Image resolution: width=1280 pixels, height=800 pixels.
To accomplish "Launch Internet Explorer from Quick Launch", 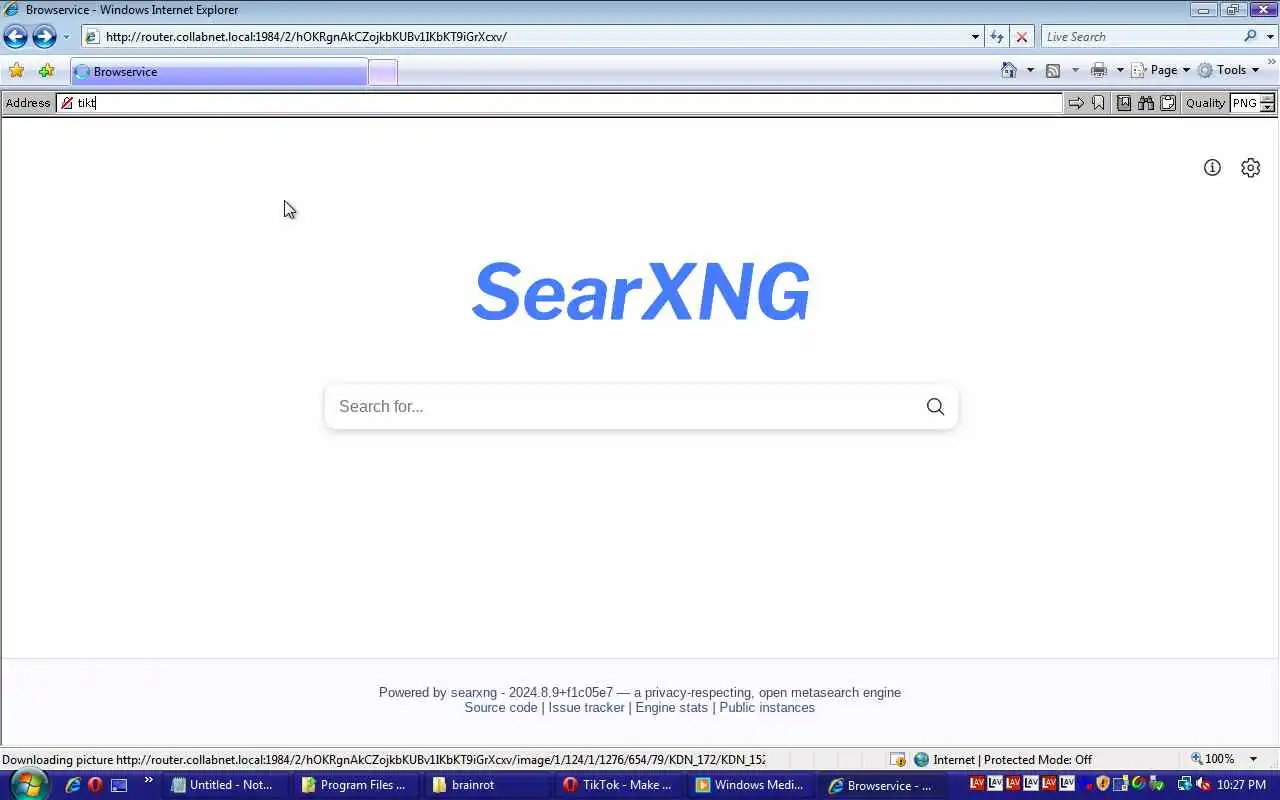I will point(72,785).
